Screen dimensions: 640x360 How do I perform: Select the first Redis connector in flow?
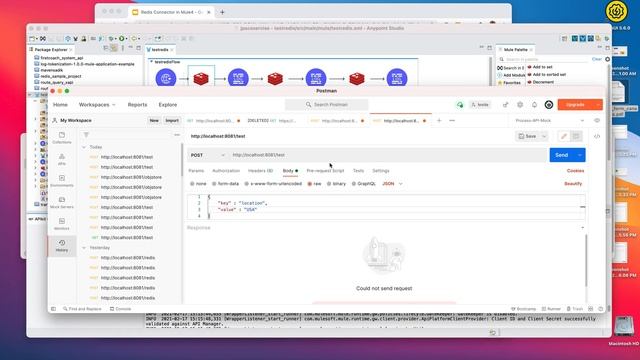click(x=201, y=78)
